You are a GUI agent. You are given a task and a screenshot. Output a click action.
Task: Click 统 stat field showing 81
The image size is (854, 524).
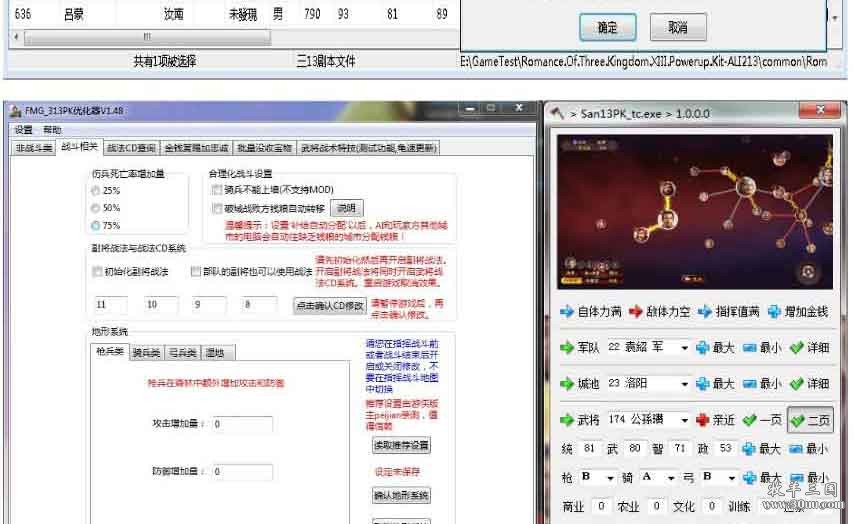click(589, 448)
